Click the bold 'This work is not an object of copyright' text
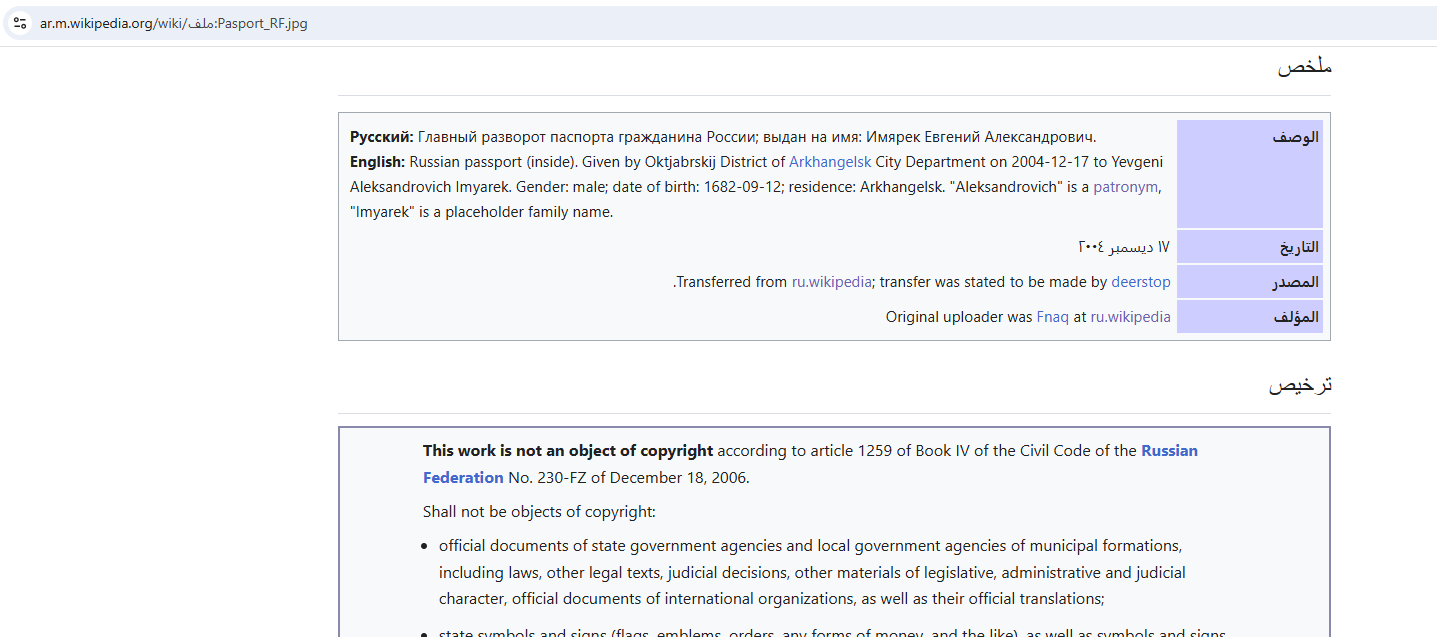The width and height of the screenshot is (1437, 637). tap(567, 451)
